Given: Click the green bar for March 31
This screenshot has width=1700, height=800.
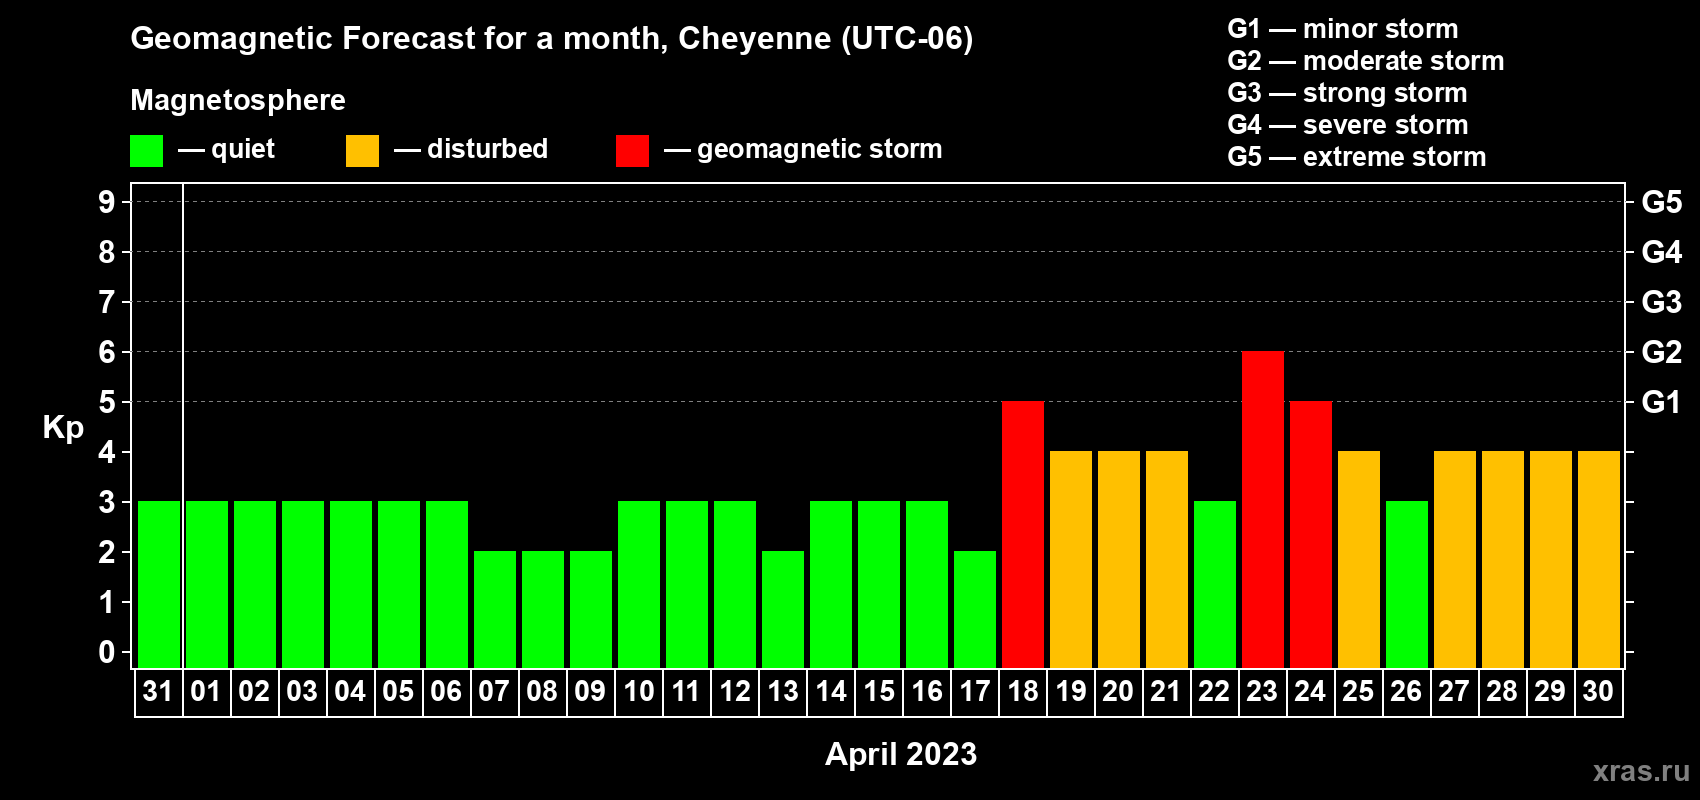Looking at the screenshot, I should [159, 584].
